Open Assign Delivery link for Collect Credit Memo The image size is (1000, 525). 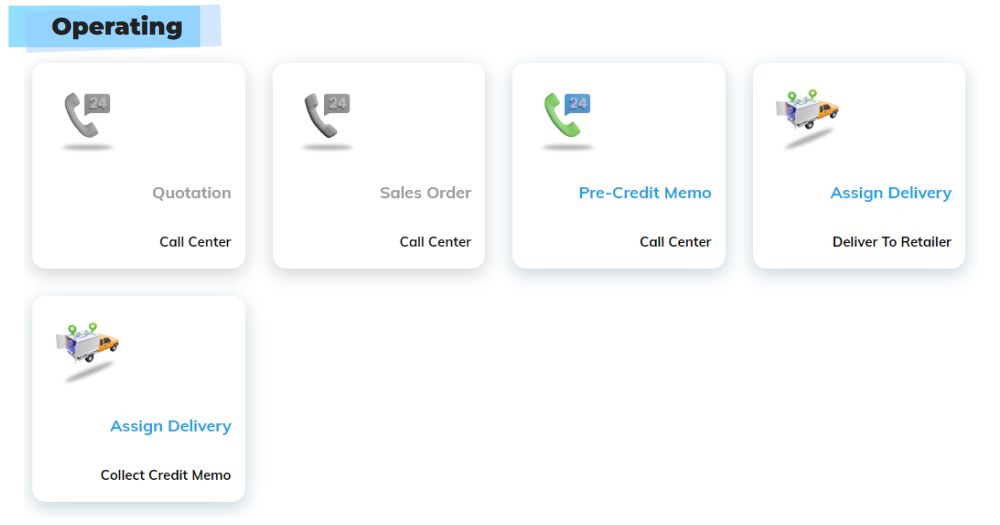click(170, 426)
